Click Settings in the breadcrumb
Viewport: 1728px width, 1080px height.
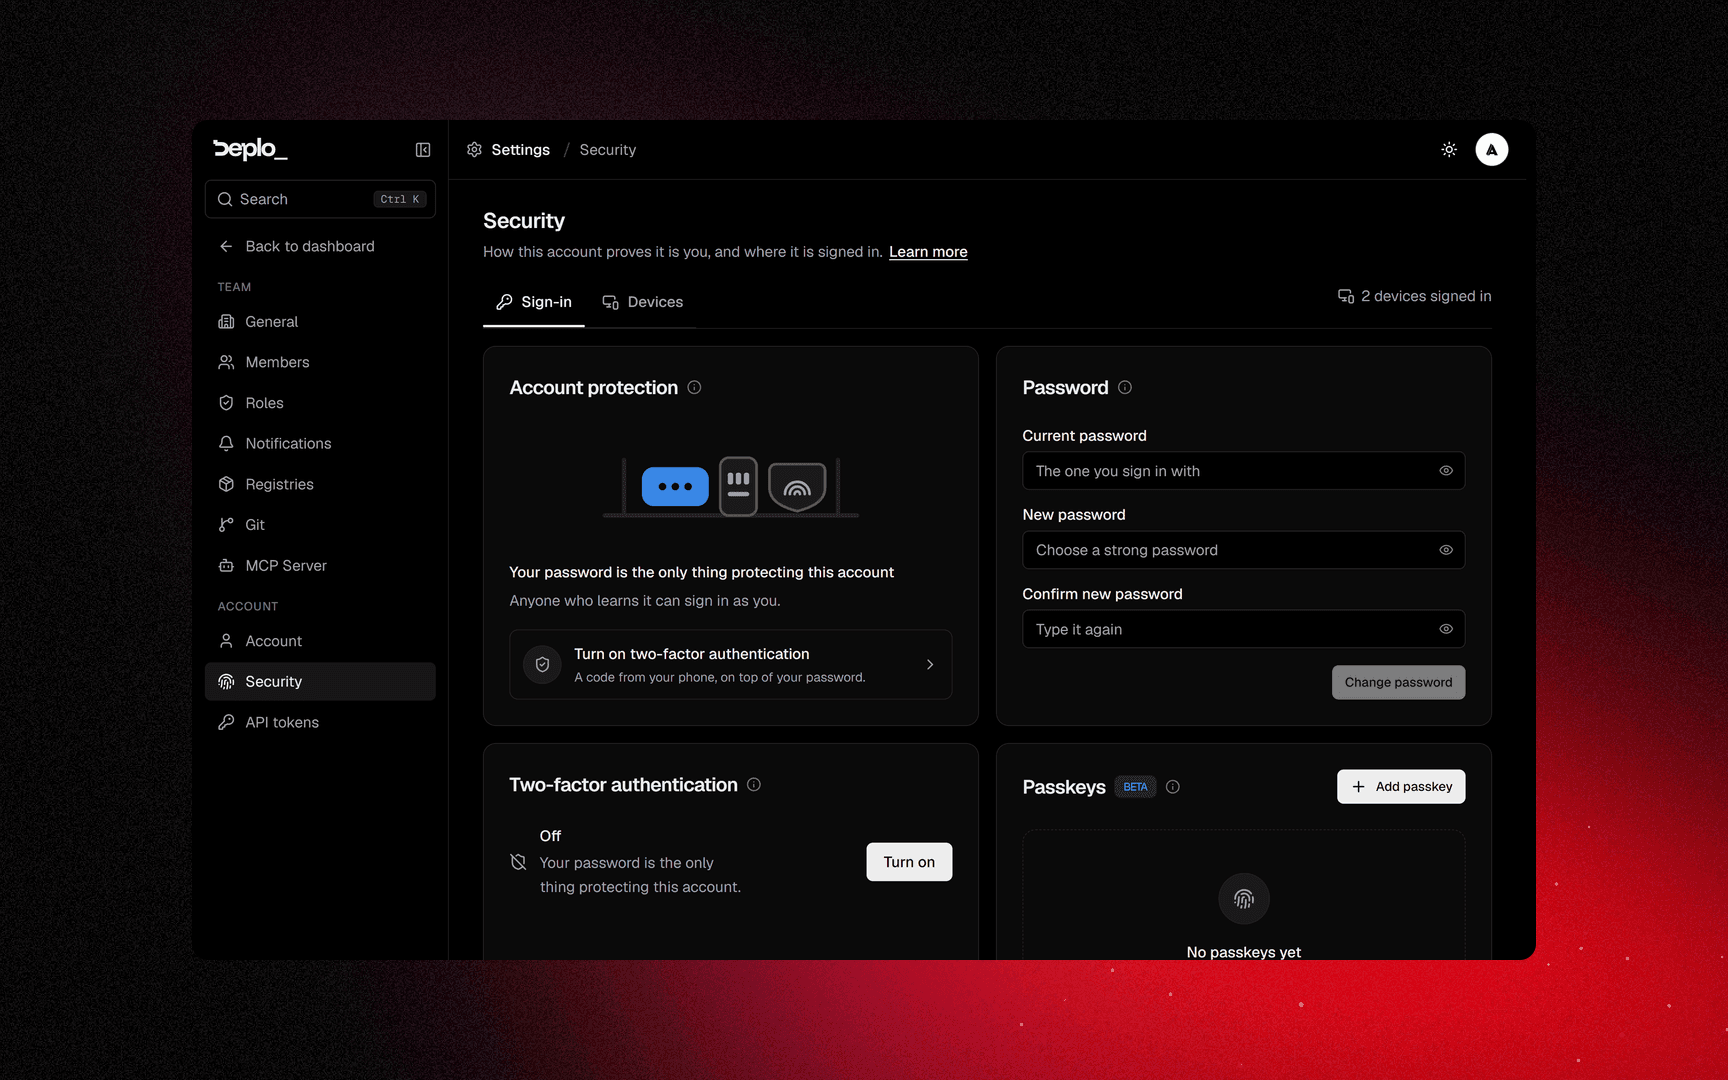pos(520,150)
